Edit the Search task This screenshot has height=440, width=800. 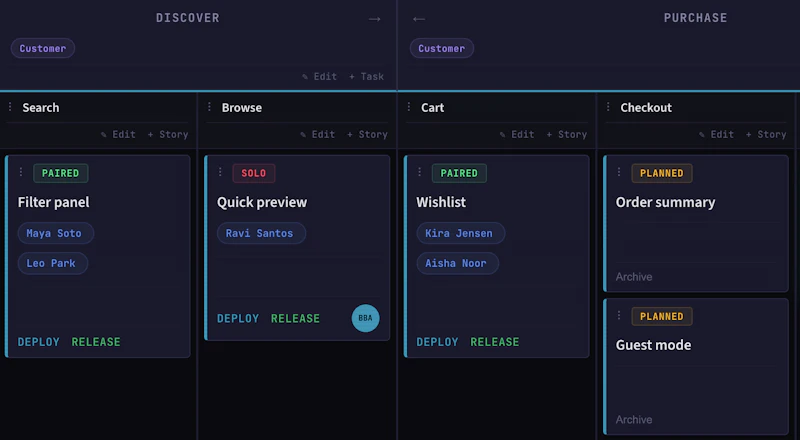tap(118, 134)
